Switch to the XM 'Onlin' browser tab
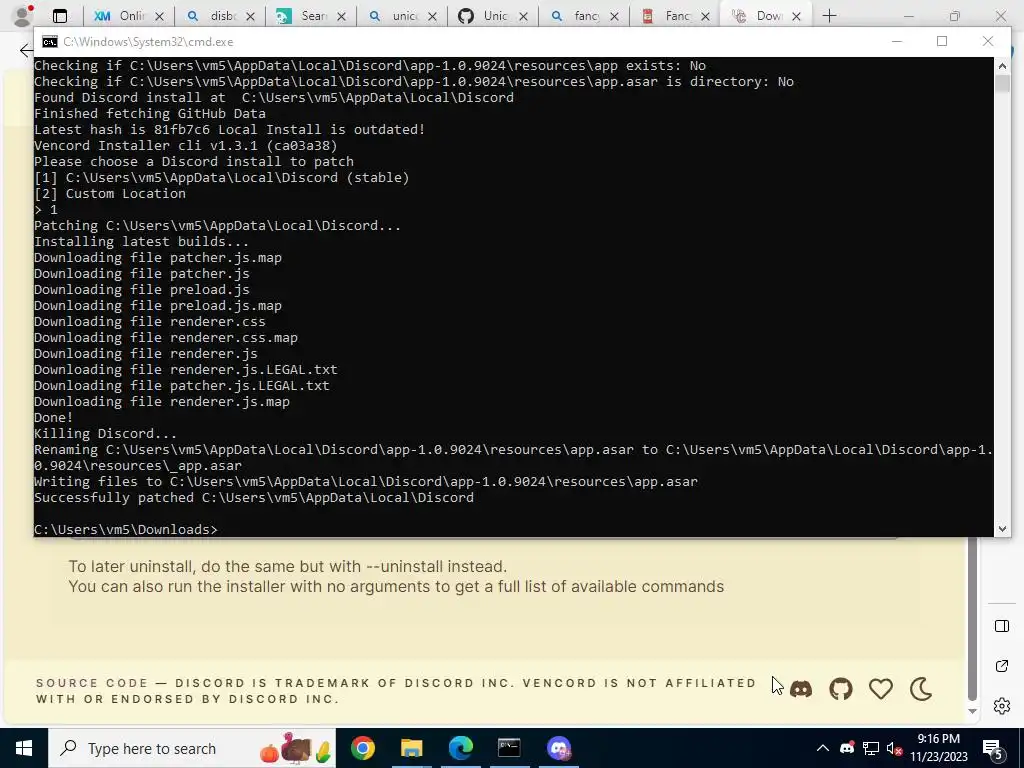The width and height of the screenshot is (1024, 768). coord(129,16)
